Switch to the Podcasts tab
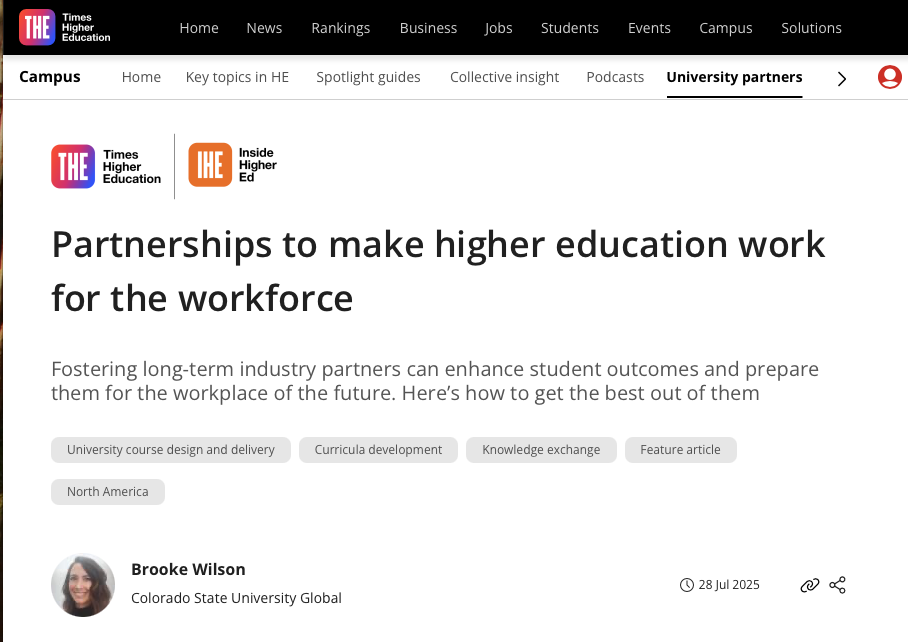 [x=615, y=77]
